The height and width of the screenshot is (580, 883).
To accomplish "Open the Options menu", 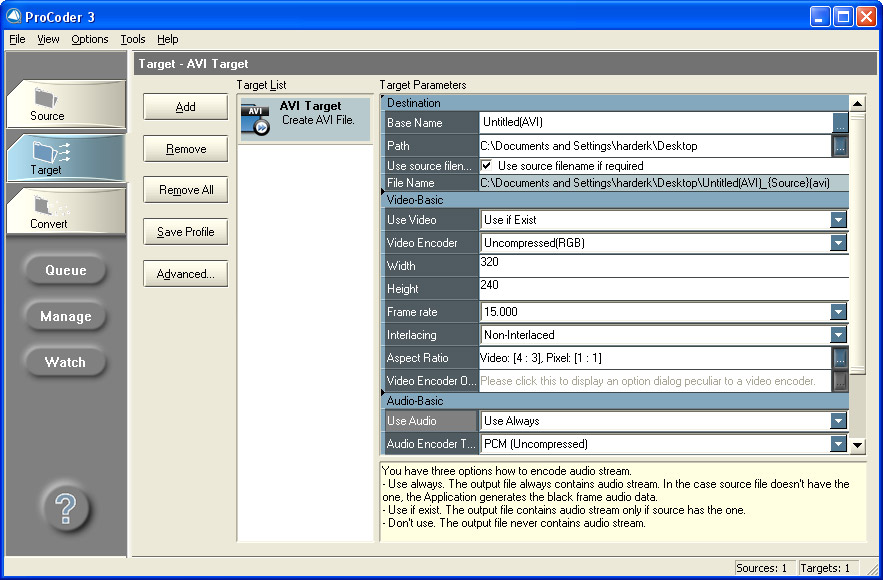I will (90, 39).
